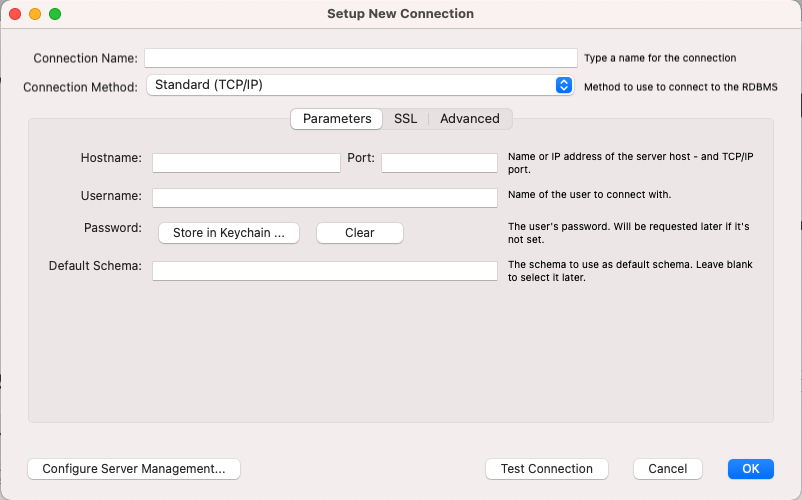
Task: Open Configure Server Management
Action: click(x=134, y=468)
